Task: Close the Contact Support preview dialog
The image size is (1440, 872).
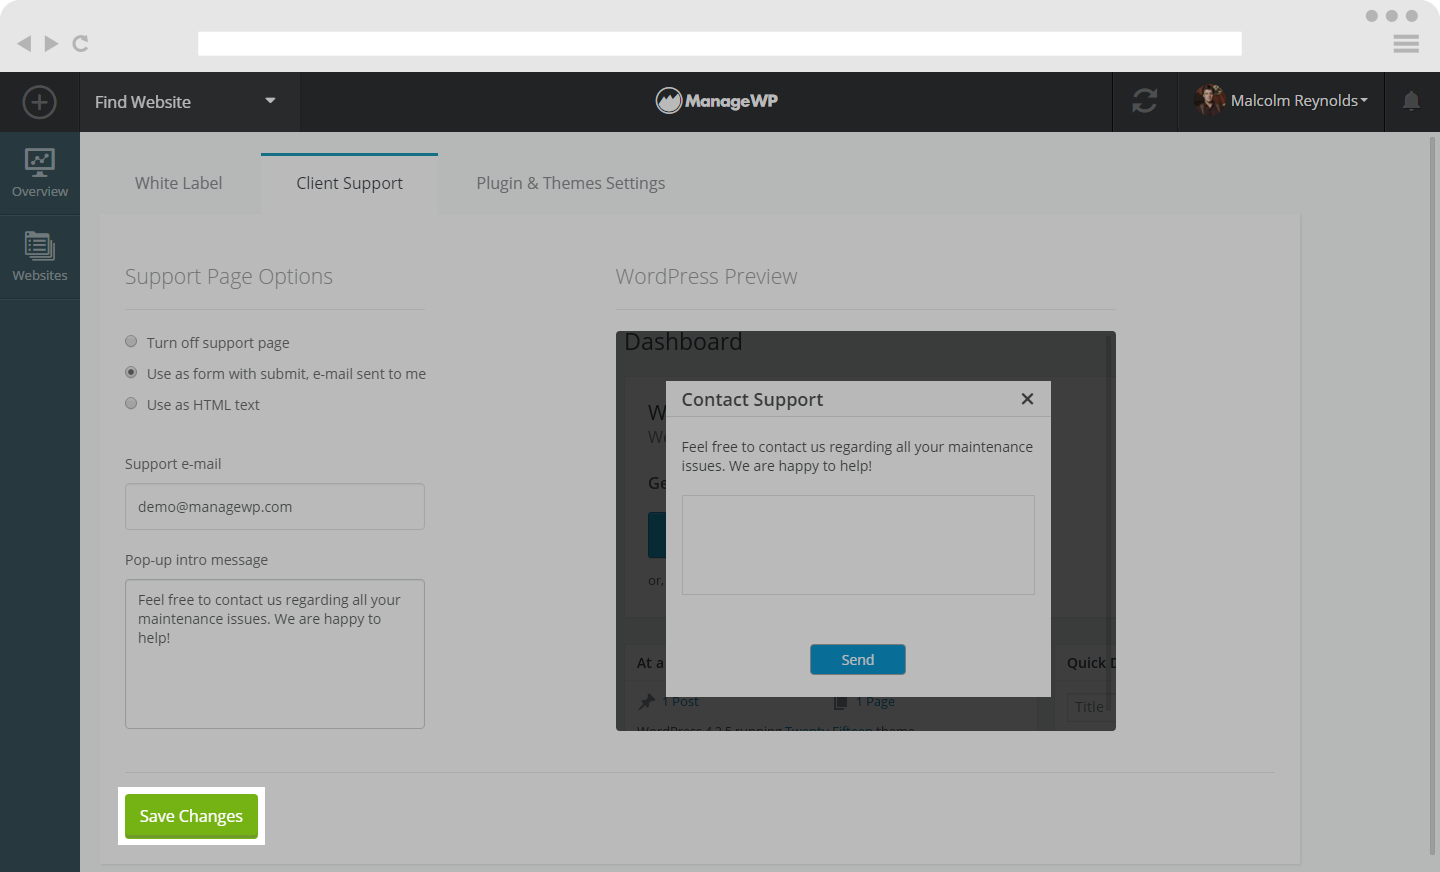Action: click(1027, 399)
